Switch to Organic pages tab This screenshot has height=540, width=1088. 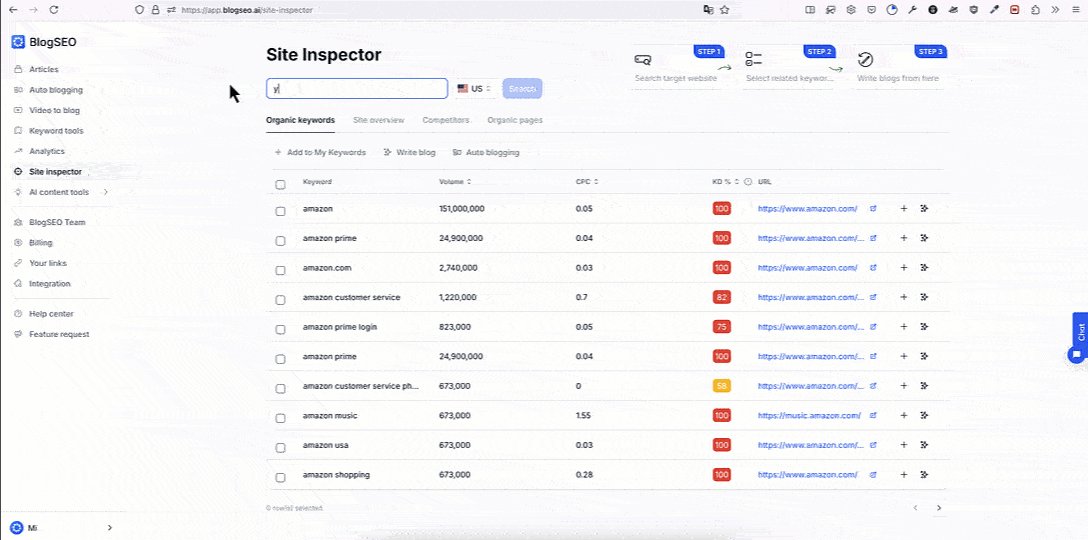(x=515, y=120)
